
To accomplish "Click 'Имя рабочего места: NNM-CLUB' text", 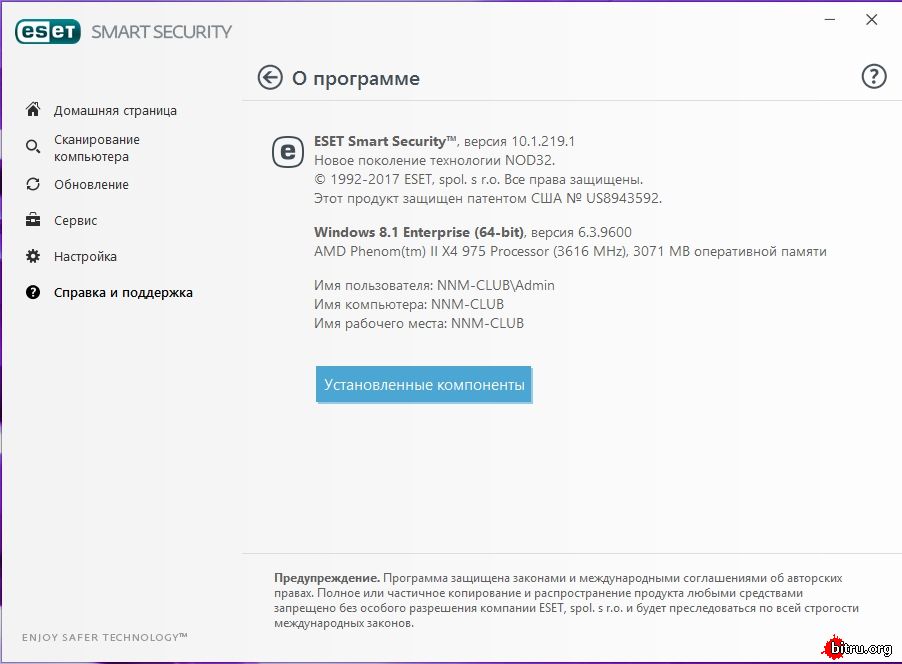I will (419, 323).
